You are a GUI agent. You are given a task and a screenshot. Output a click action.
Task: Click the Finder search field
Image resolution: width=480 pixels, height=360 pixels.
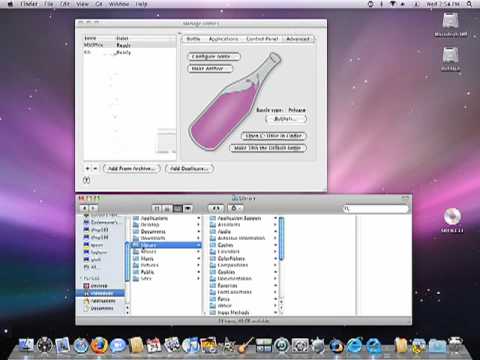click(x=376, y=209)
